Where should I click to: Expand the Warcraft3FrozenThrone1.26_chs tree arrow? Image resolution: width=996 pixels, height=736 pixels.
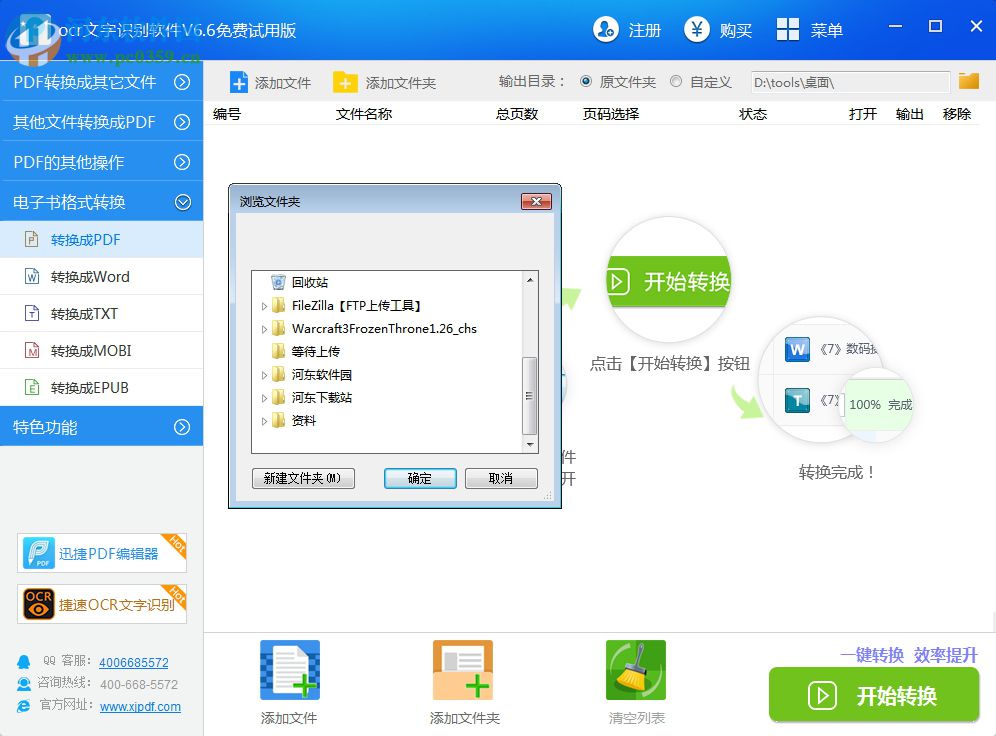264,329
